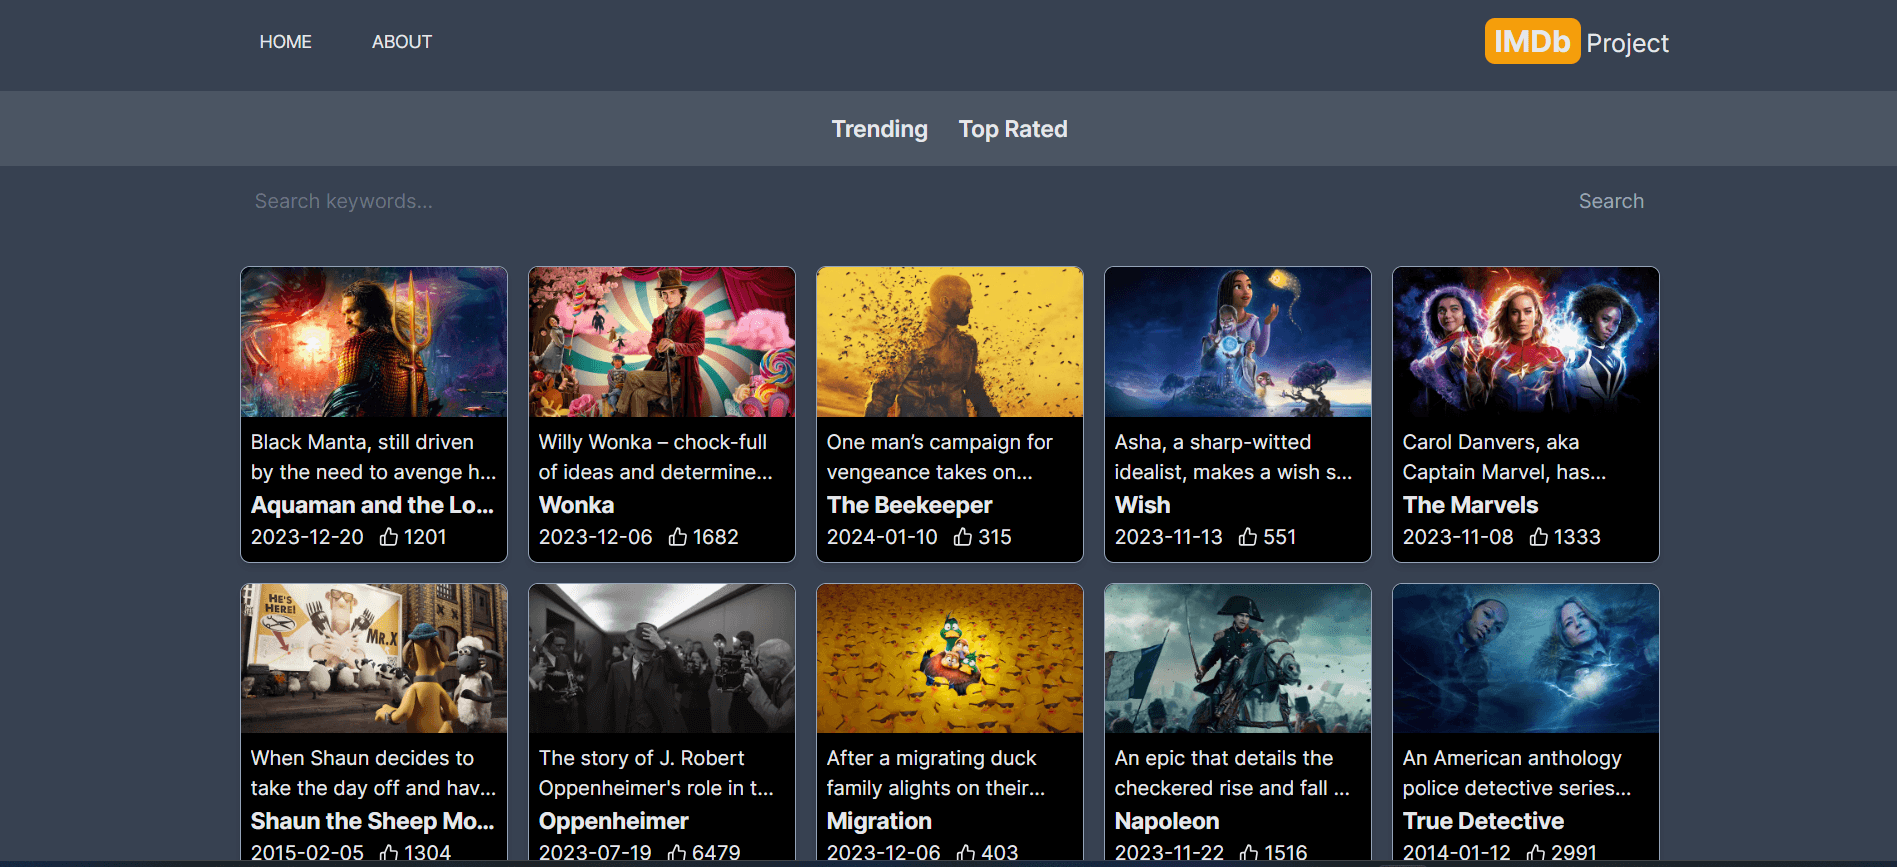Click the 'True Detective' title
This screenshot has width=1897, height=867.
[1483, 821]
